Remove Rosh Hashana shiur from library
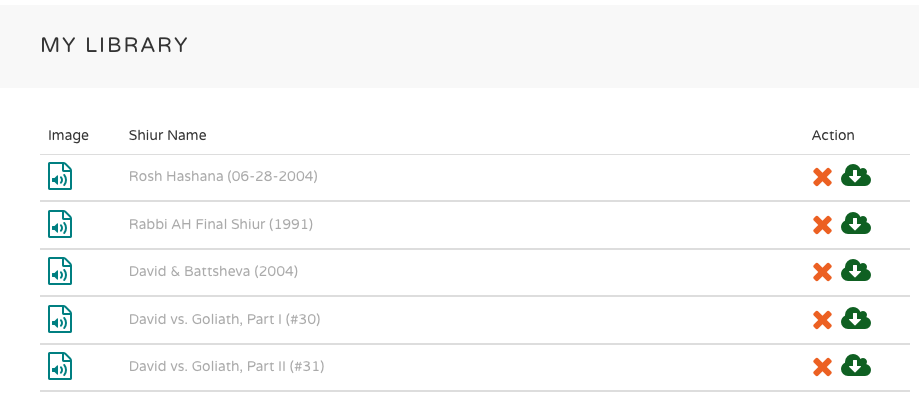Screen dimensions: 919x394 coord(822,177)
